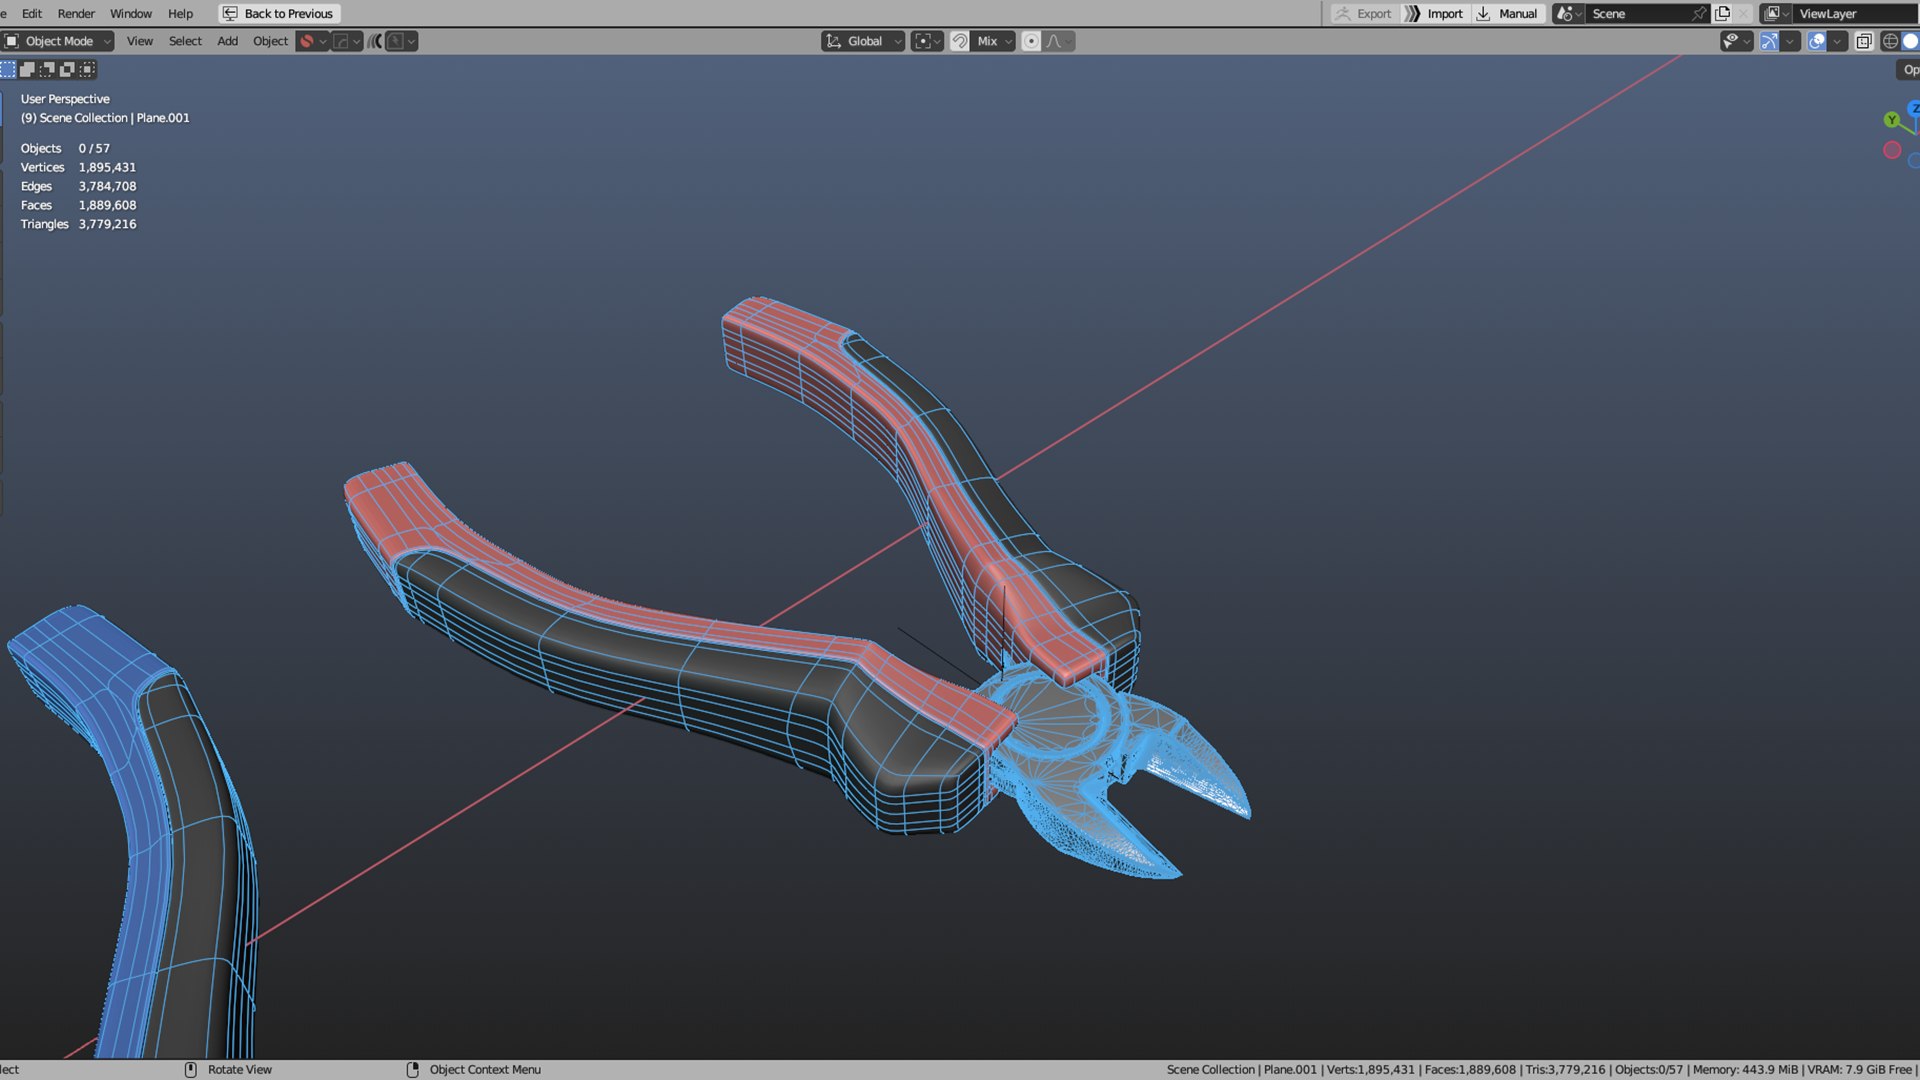Click the curved lines icon in header
This screenshot has width=1920, height=1080.
click(x=375, y=41)
